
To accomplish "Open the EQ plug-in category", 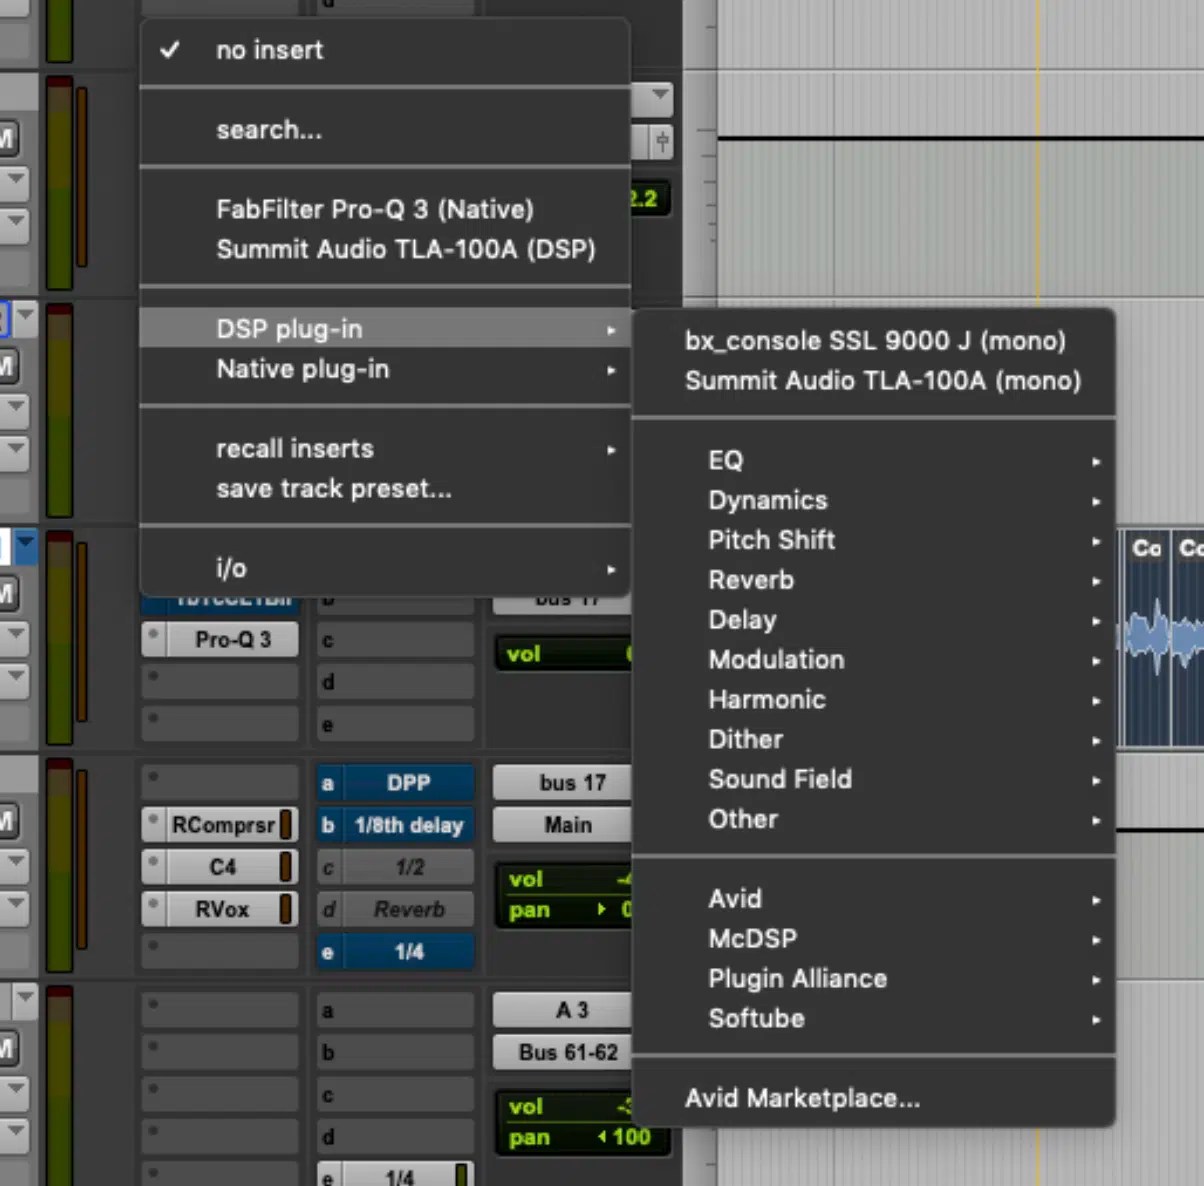I will coord(875,460).
